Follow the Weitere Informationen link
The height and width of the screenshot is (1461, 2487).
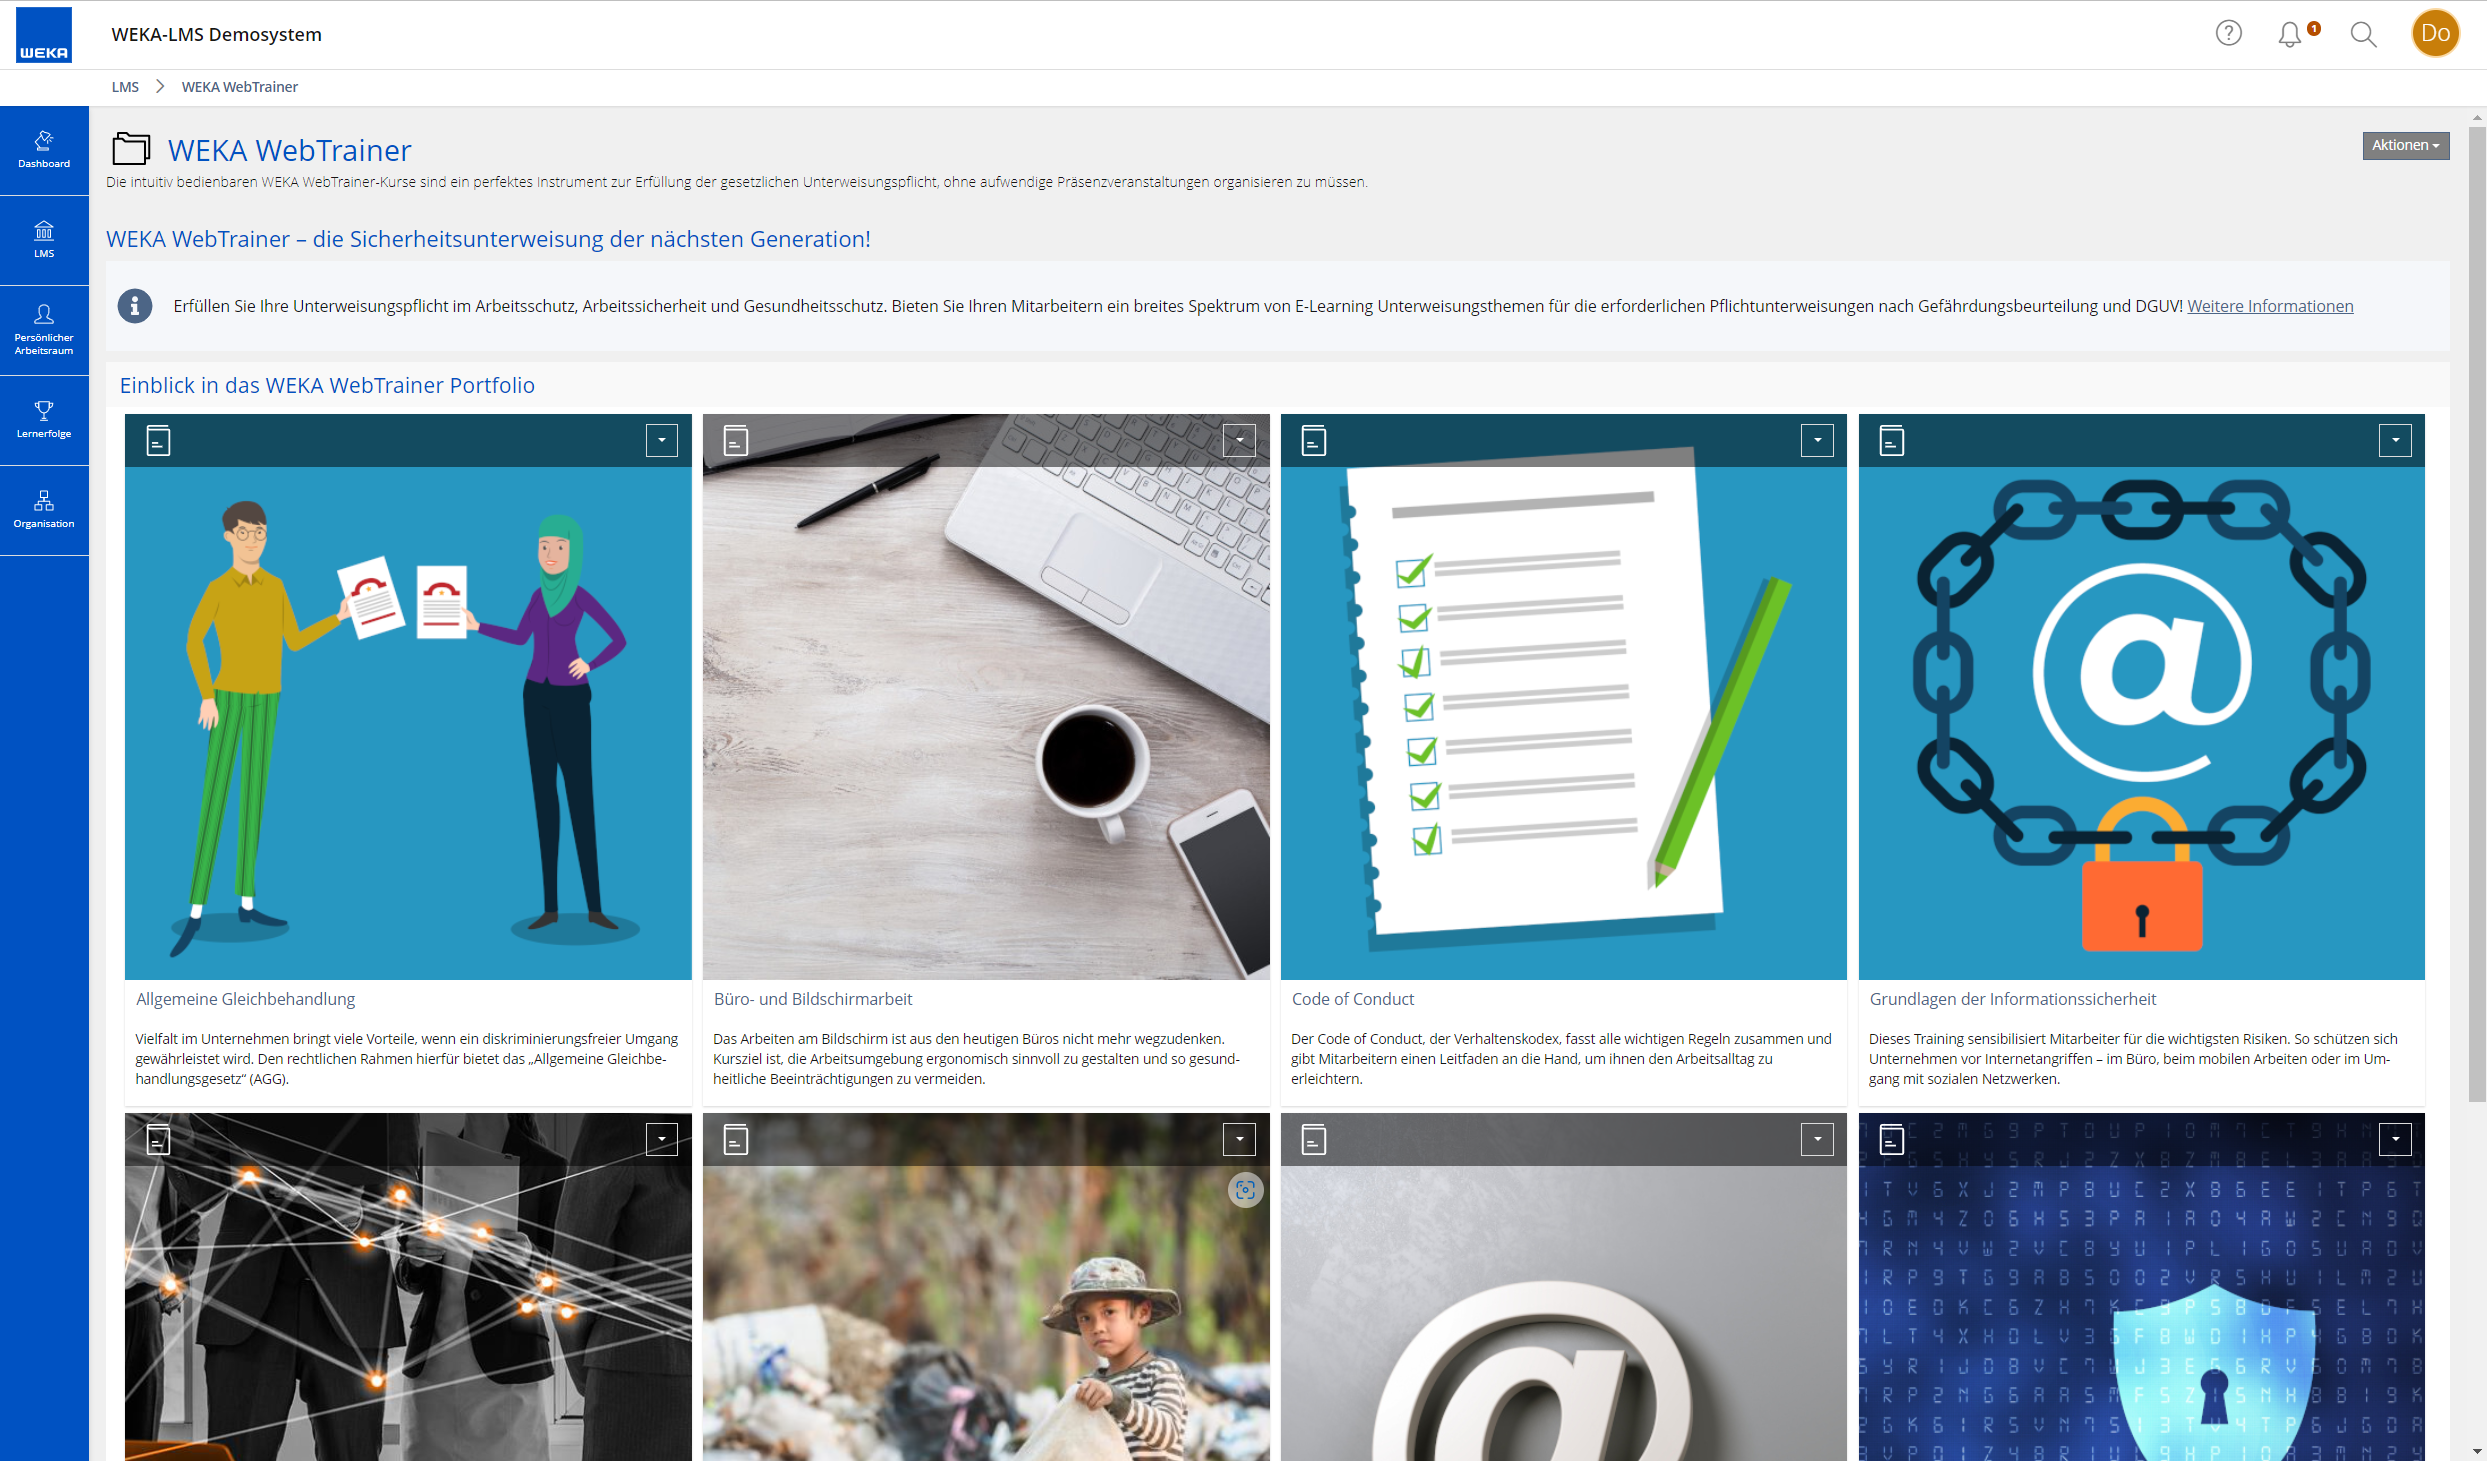click(2270, 306)
